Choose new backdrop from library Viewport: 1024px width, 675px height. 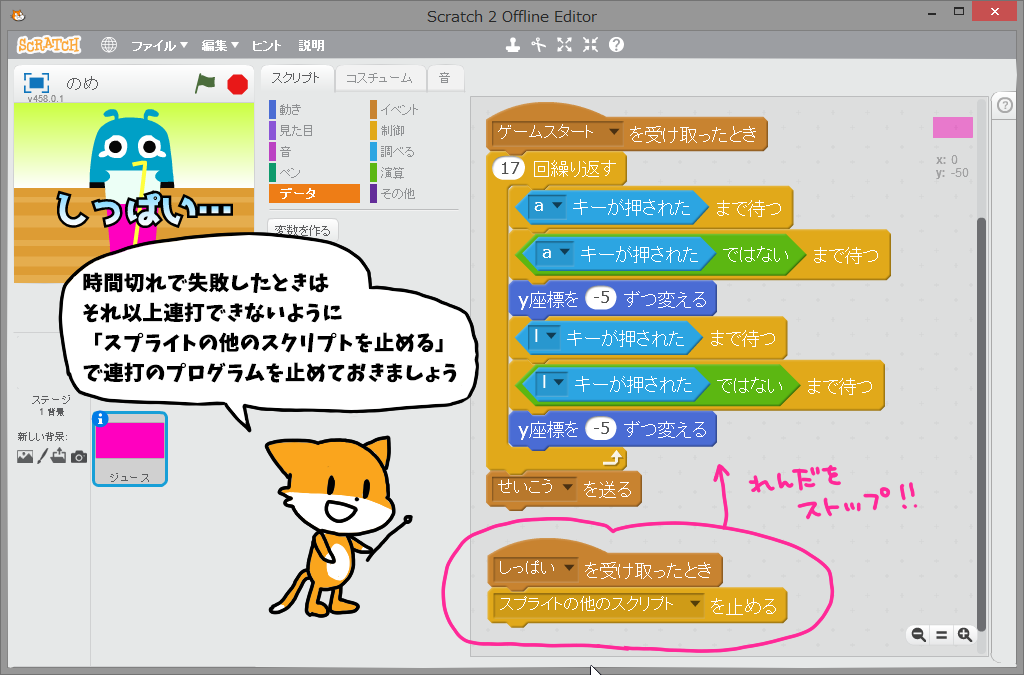[25, 456]
